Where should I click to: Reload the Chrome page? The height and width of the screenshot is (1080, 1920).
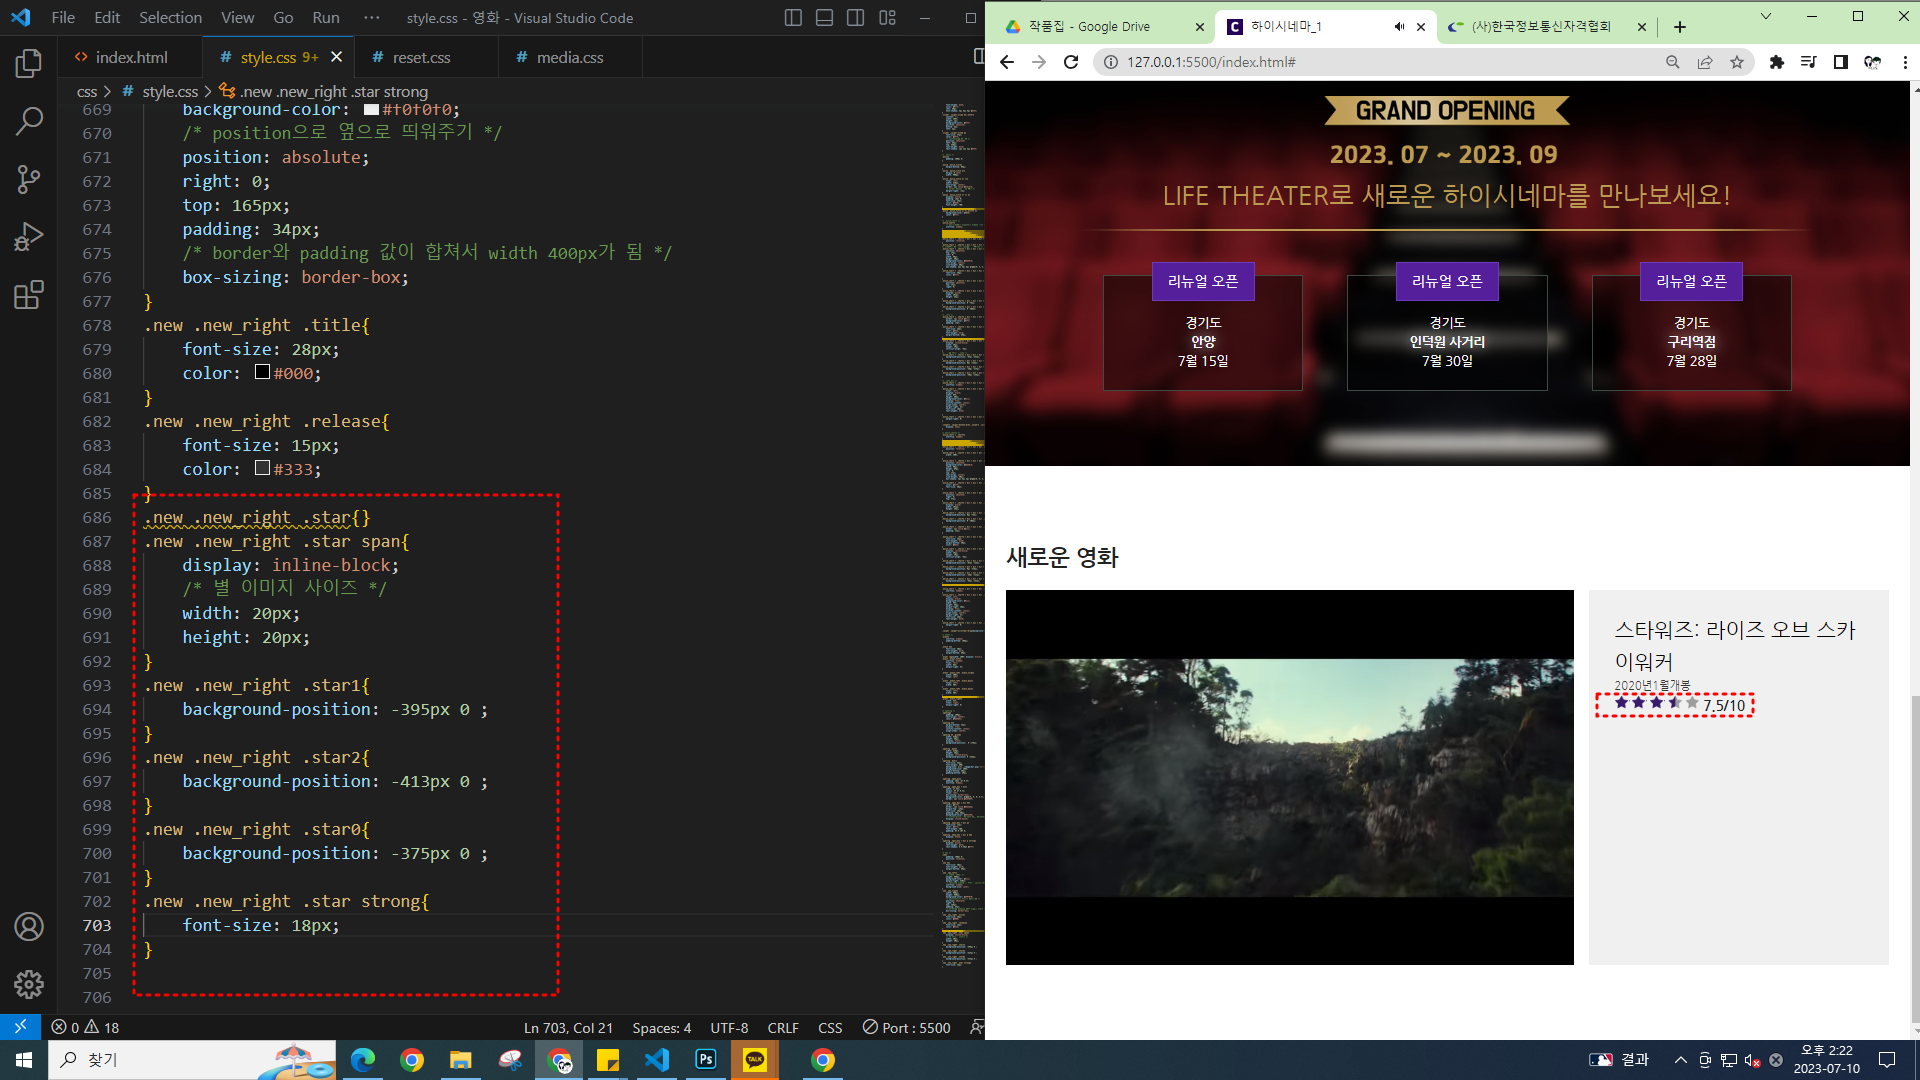[1071, 62]
